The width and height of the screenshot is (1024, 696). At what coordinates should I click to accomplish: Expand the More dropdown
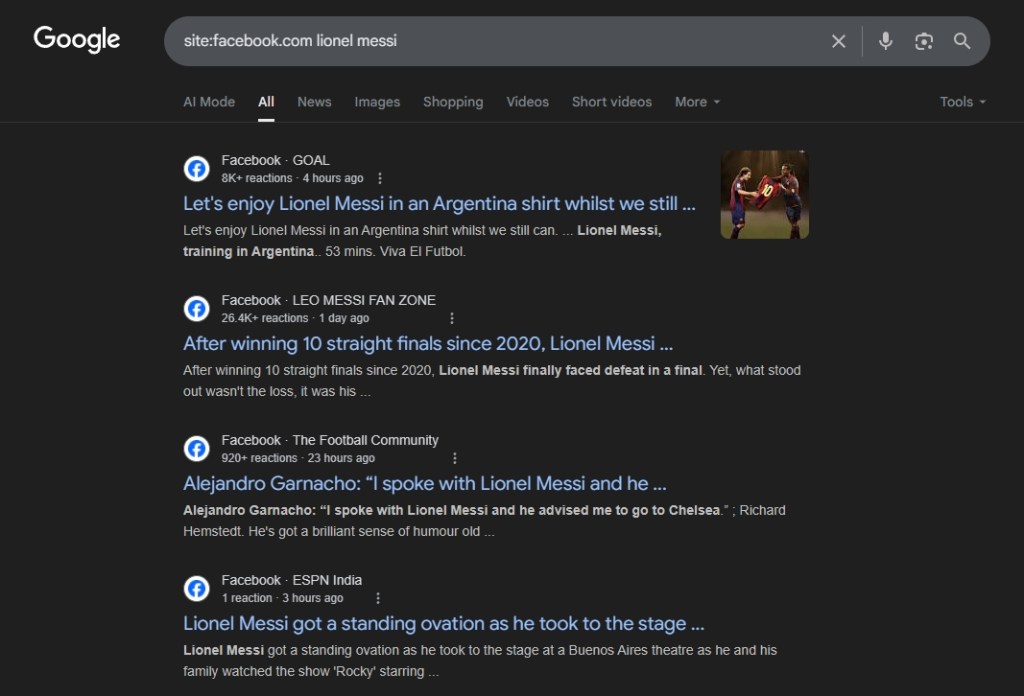point(697,102)
